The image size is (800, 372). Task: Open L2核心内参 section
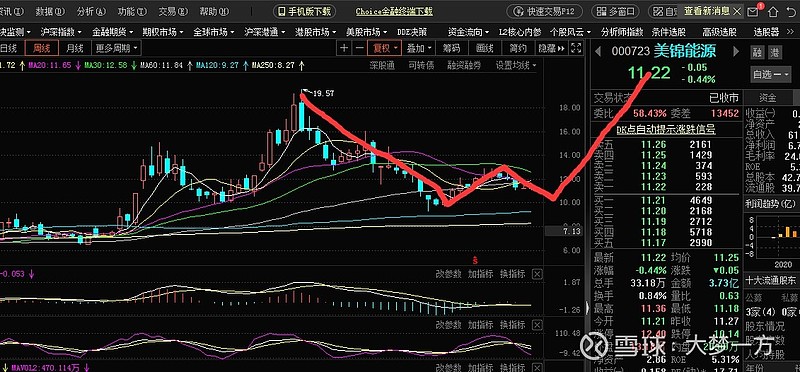(x=519, y=32)
